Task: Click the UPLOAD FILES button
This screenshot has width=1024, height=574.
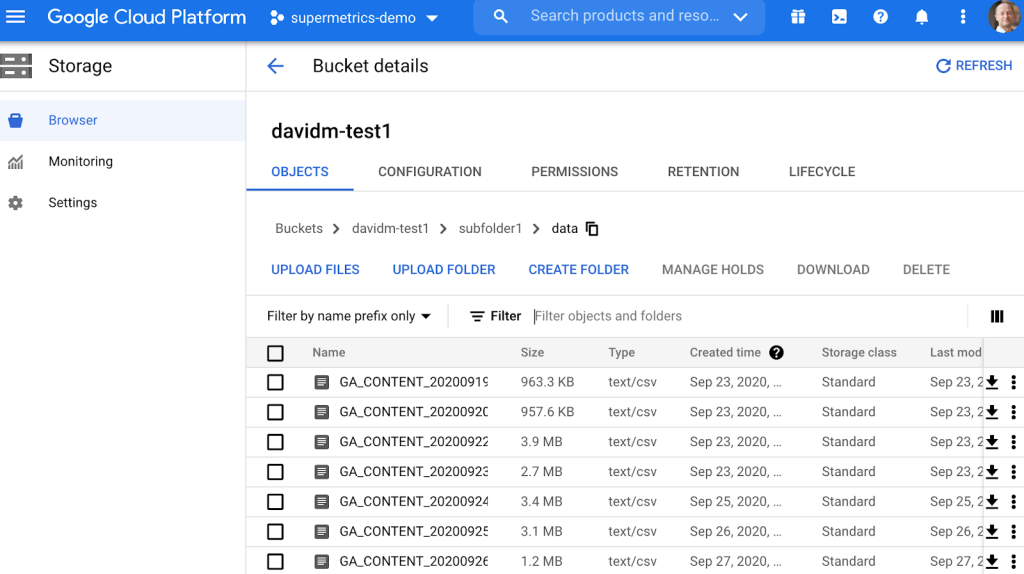Action: click(x=315, y=270)
